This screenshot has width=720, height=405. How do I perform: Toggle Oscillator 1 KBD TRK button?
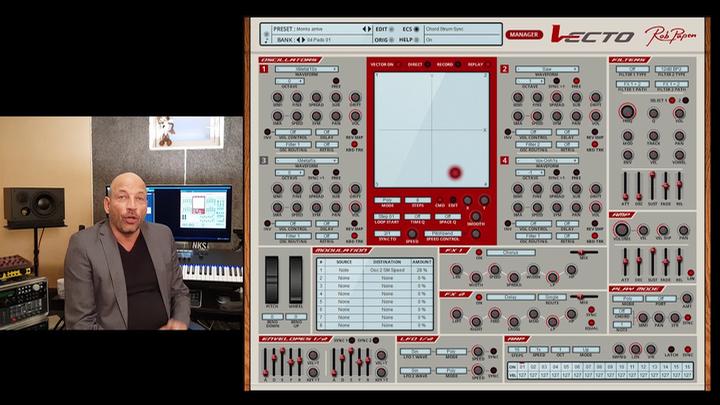pyautogui.click(x=354, y=144)
